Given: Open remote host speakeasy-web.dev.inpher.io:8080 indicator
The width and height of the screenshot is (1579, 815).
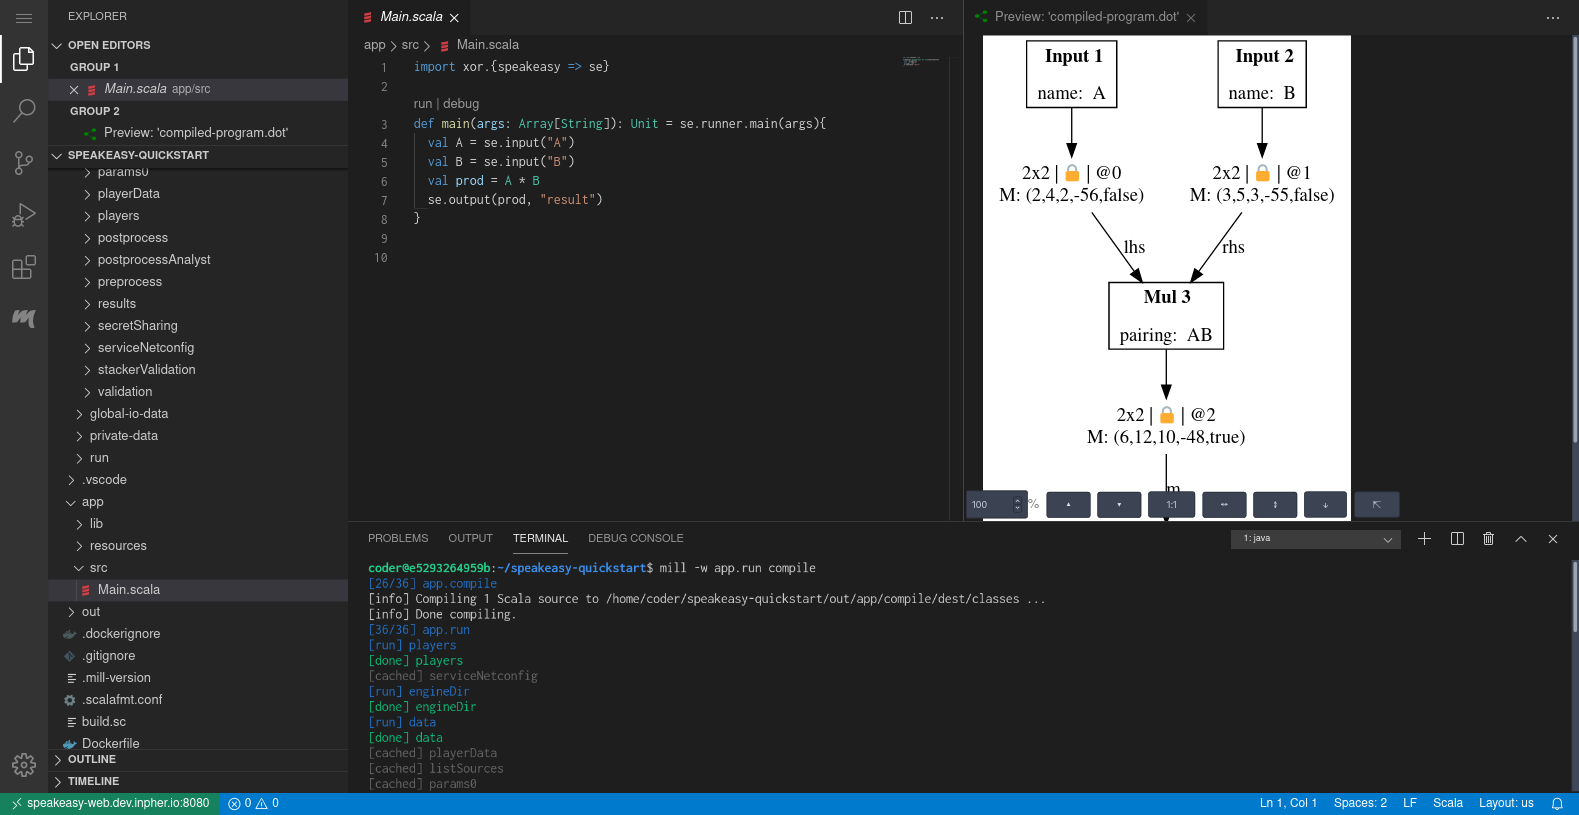Looking at the screenshot, I should (110, 804).
